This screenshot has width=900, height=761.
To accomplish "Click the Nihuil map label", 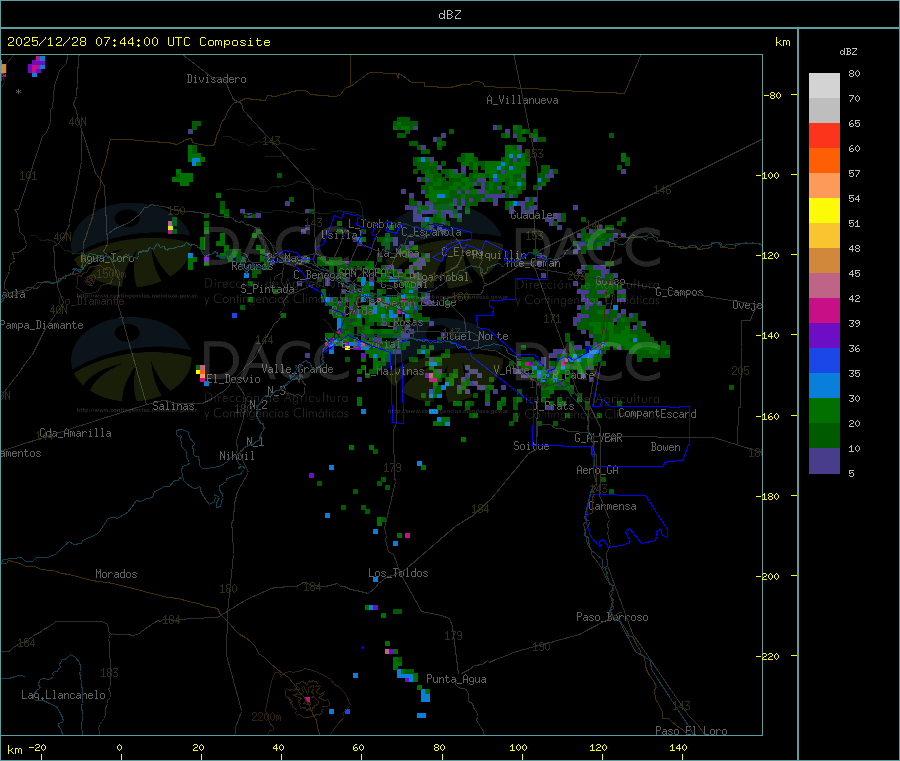I will [x=236, y=456].
